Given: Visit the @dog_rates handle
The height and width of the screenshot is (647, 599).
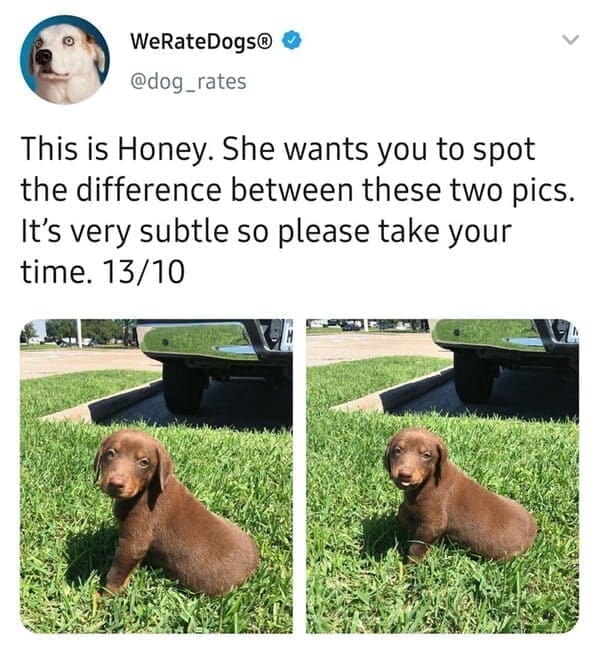Looking at the screenshot, I should pos(189,82).
